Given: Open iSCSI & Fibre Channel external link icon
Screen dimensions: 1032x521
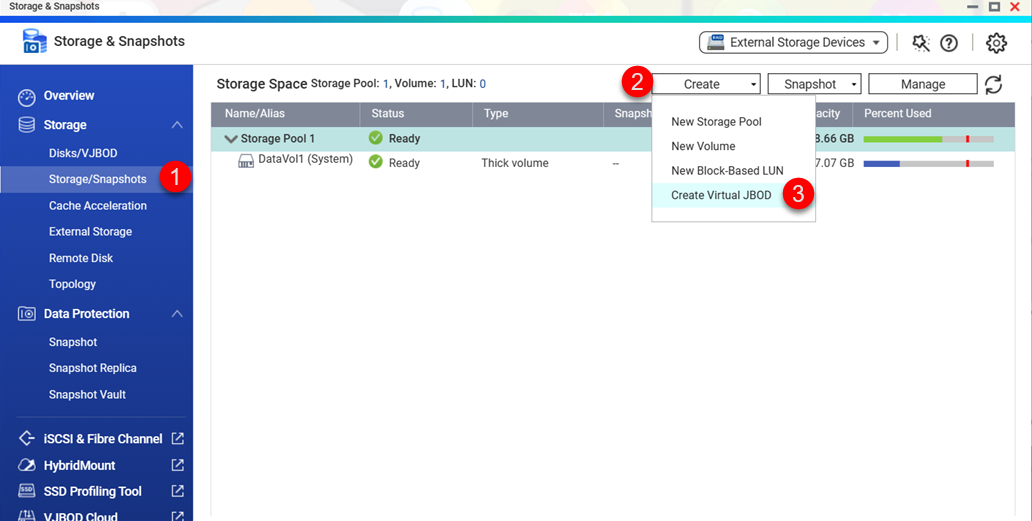Looking at the screenshot, I should [x=177, y=439].
